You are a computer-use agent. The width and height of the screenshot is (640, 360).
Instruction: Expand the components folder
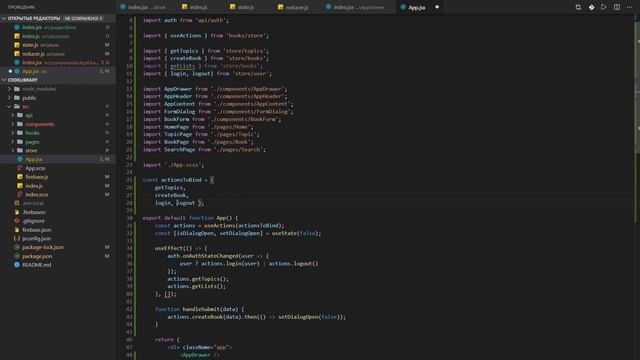click(13, 124)
